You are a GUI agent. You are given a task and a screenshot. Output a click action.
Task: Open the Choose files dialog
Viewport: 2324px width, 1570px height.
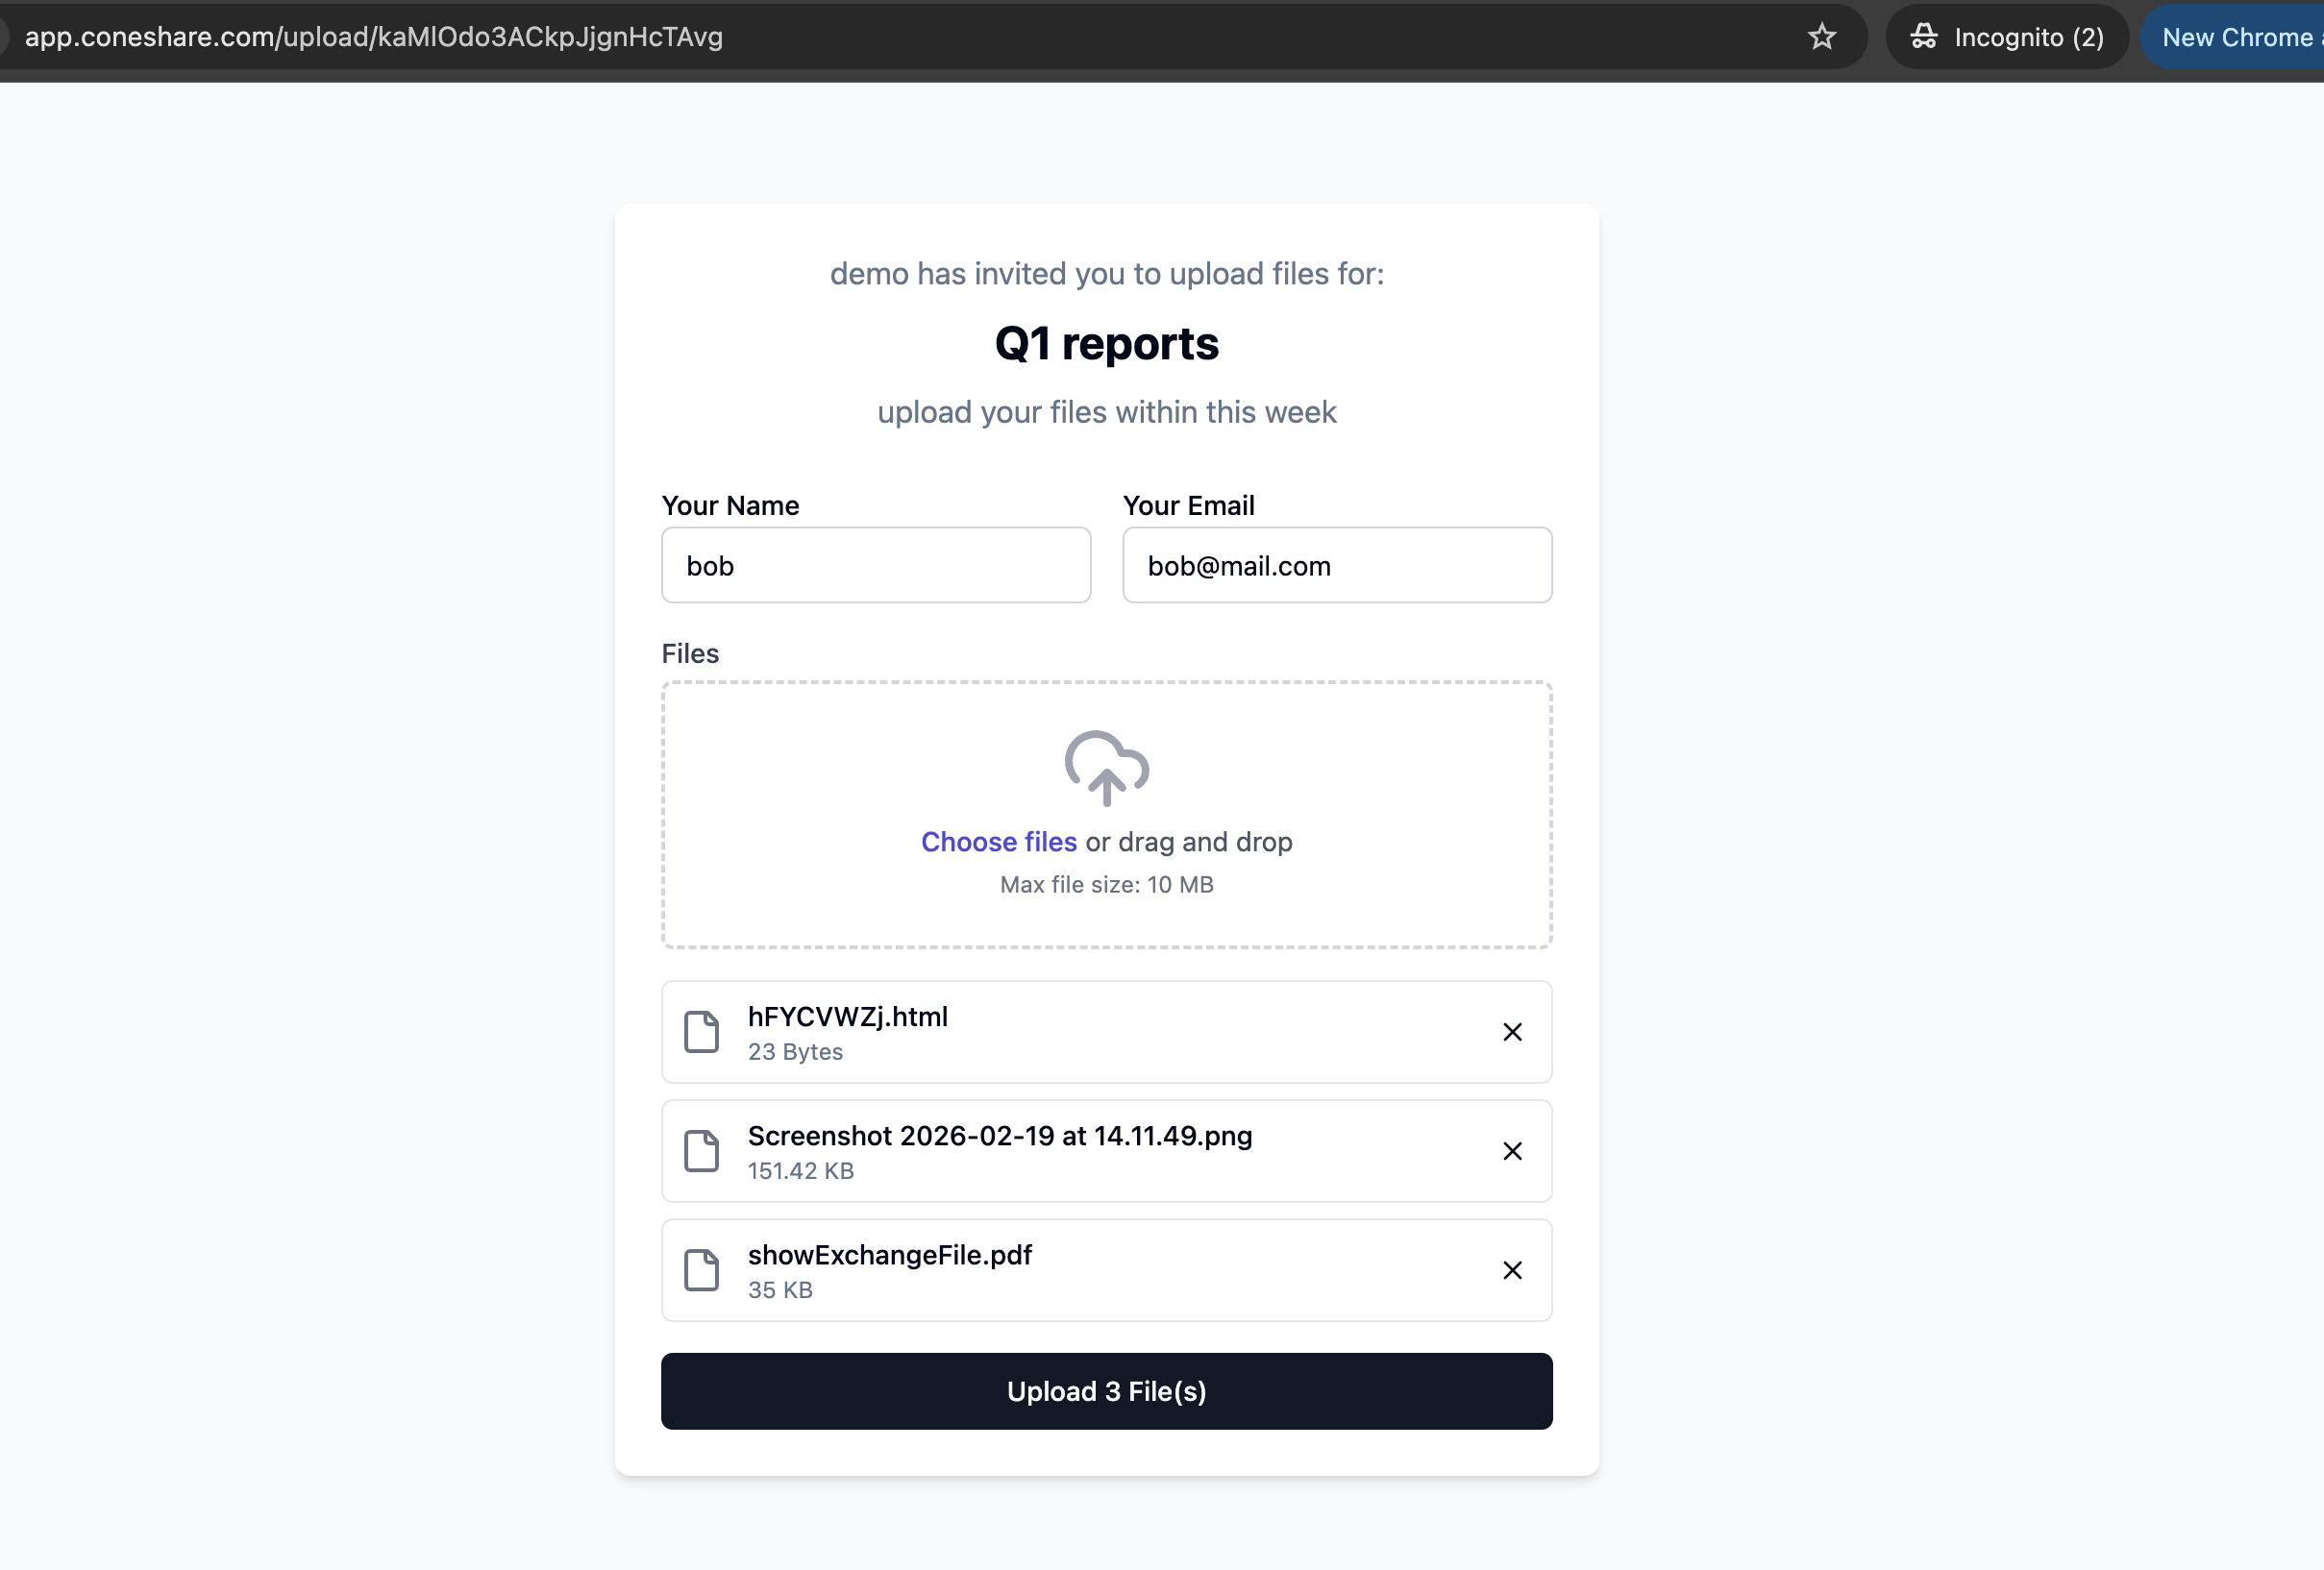pos(998,841)
